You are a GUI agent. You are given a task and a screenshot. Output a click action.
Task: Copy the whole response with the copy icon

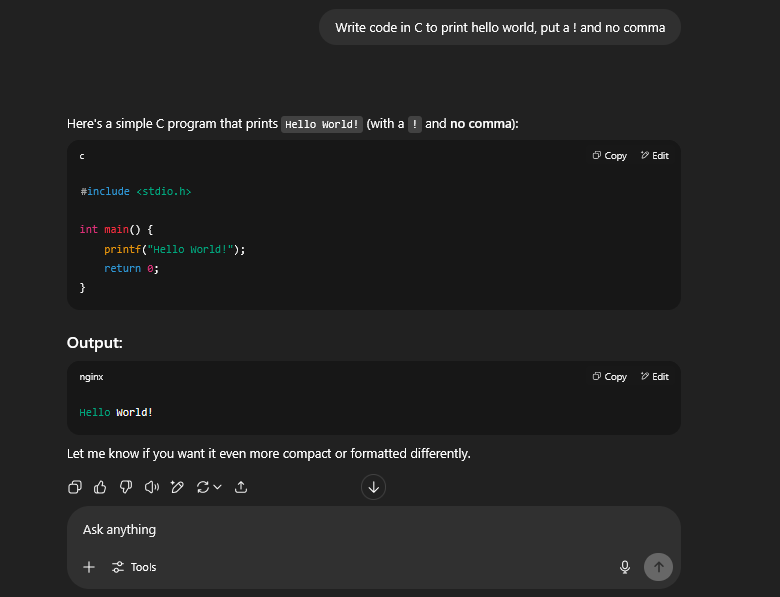(x=75, y=487)
